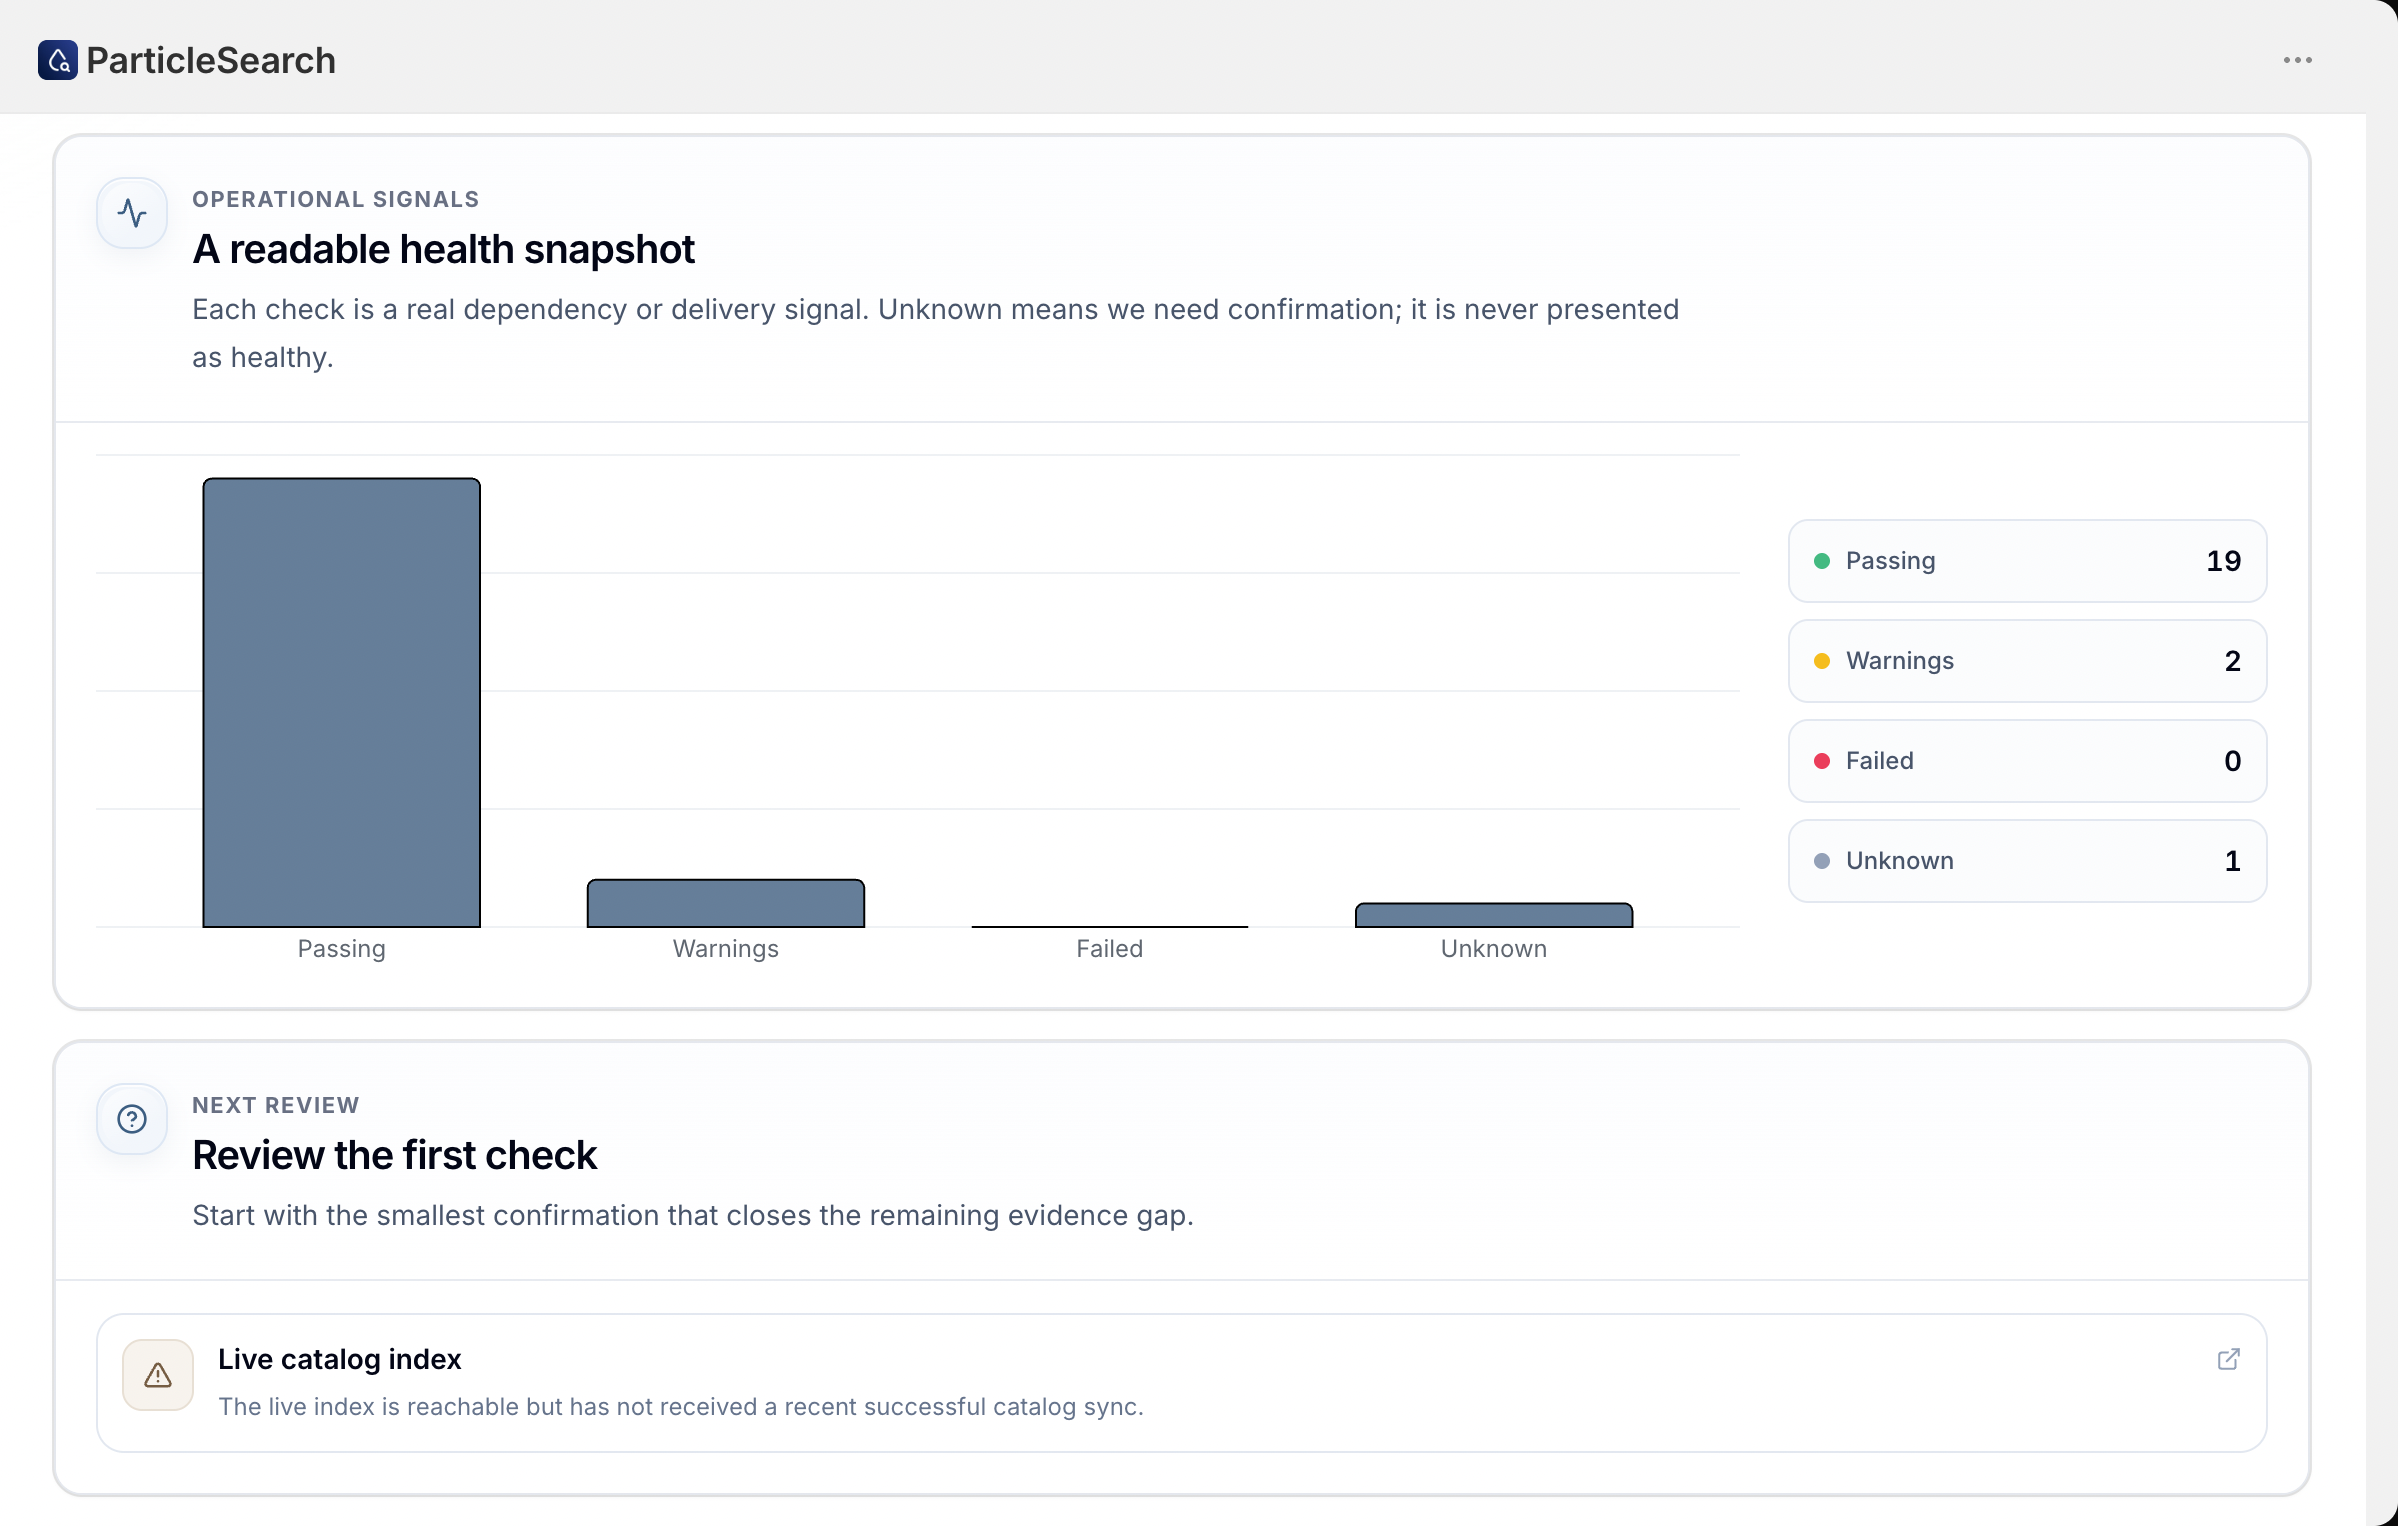
Task: Click the Failed count value 0
Action: click(2233, 761)
